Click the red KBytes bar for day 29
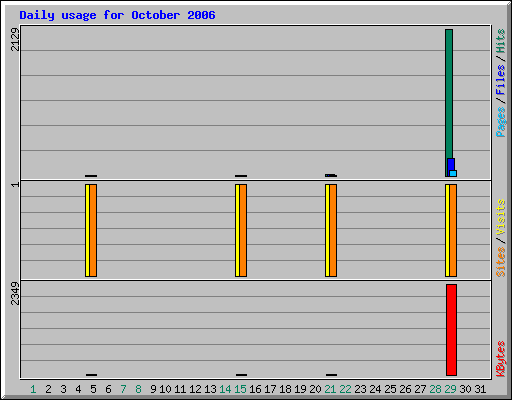This screenshot has height=400, width=512. pyautogui.click(x=451, y=330)
